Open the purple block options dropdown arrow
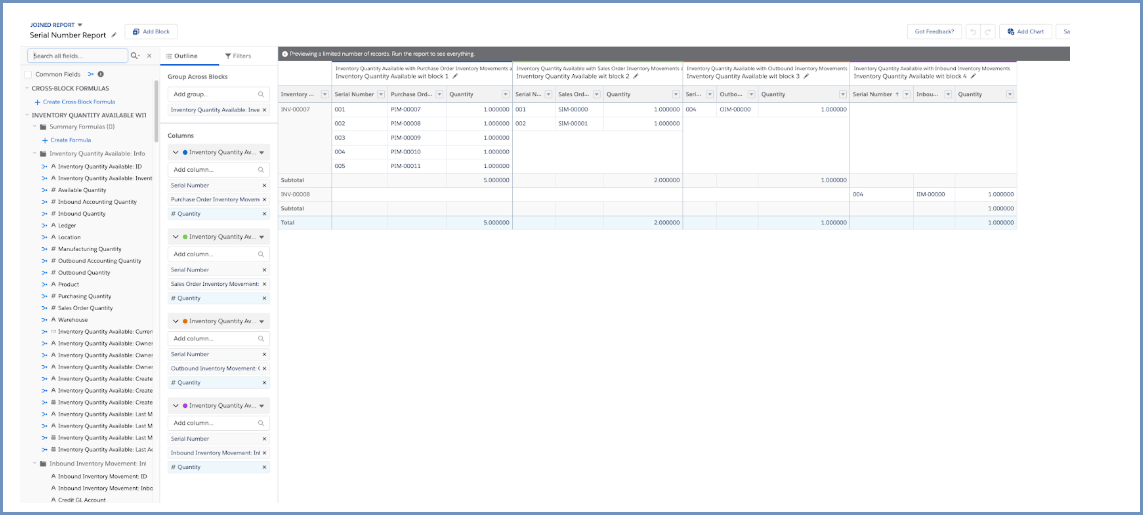Viewport: 1143px width, 515px height. point(262,406)
